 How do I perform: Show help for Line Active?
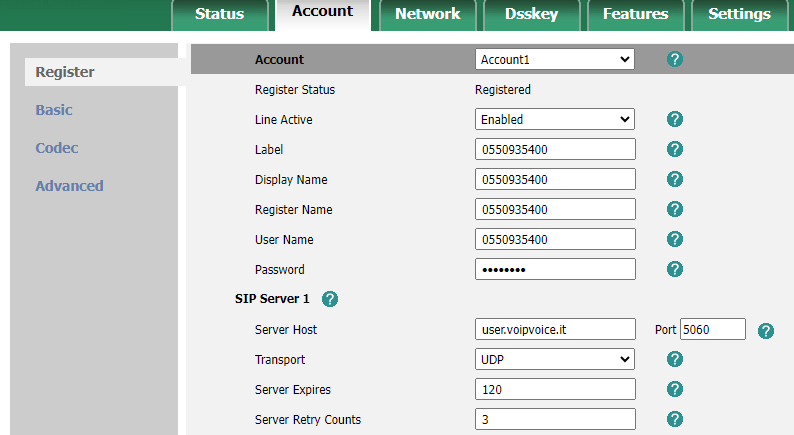pos(674,119)
